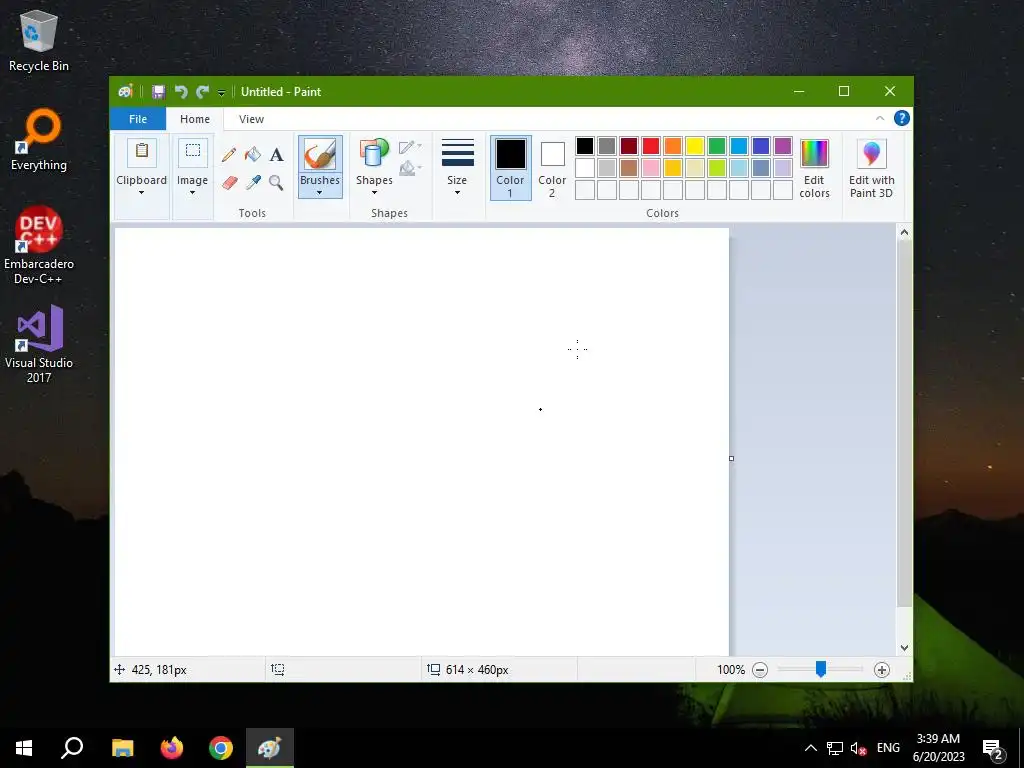Open the Shapes gallery icon
Screen dimensions: 1024x768
tap(374, 155)
